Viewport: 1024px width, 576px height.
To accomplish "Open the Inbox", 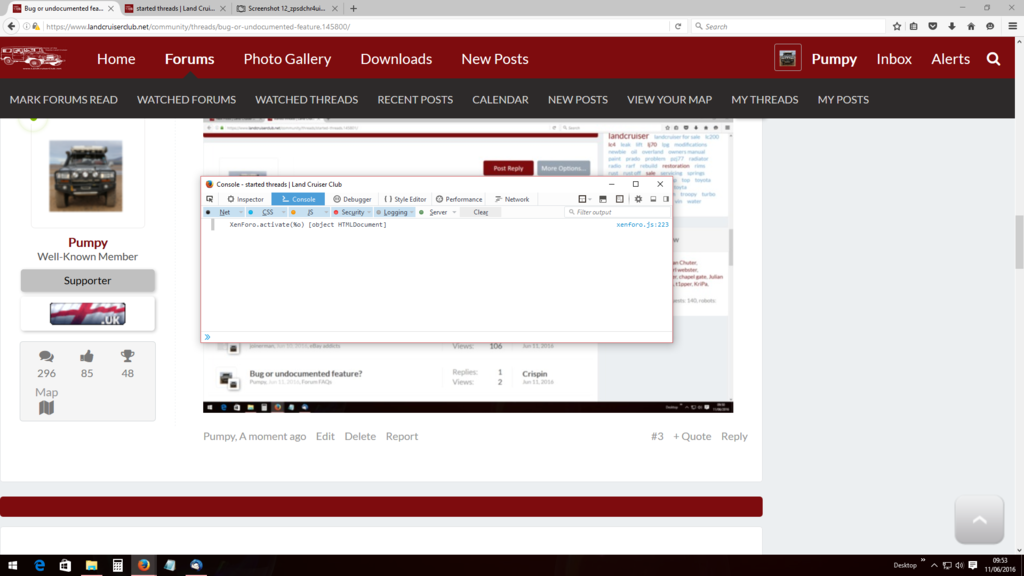I will pyautogui.click(x=894, y=59).
